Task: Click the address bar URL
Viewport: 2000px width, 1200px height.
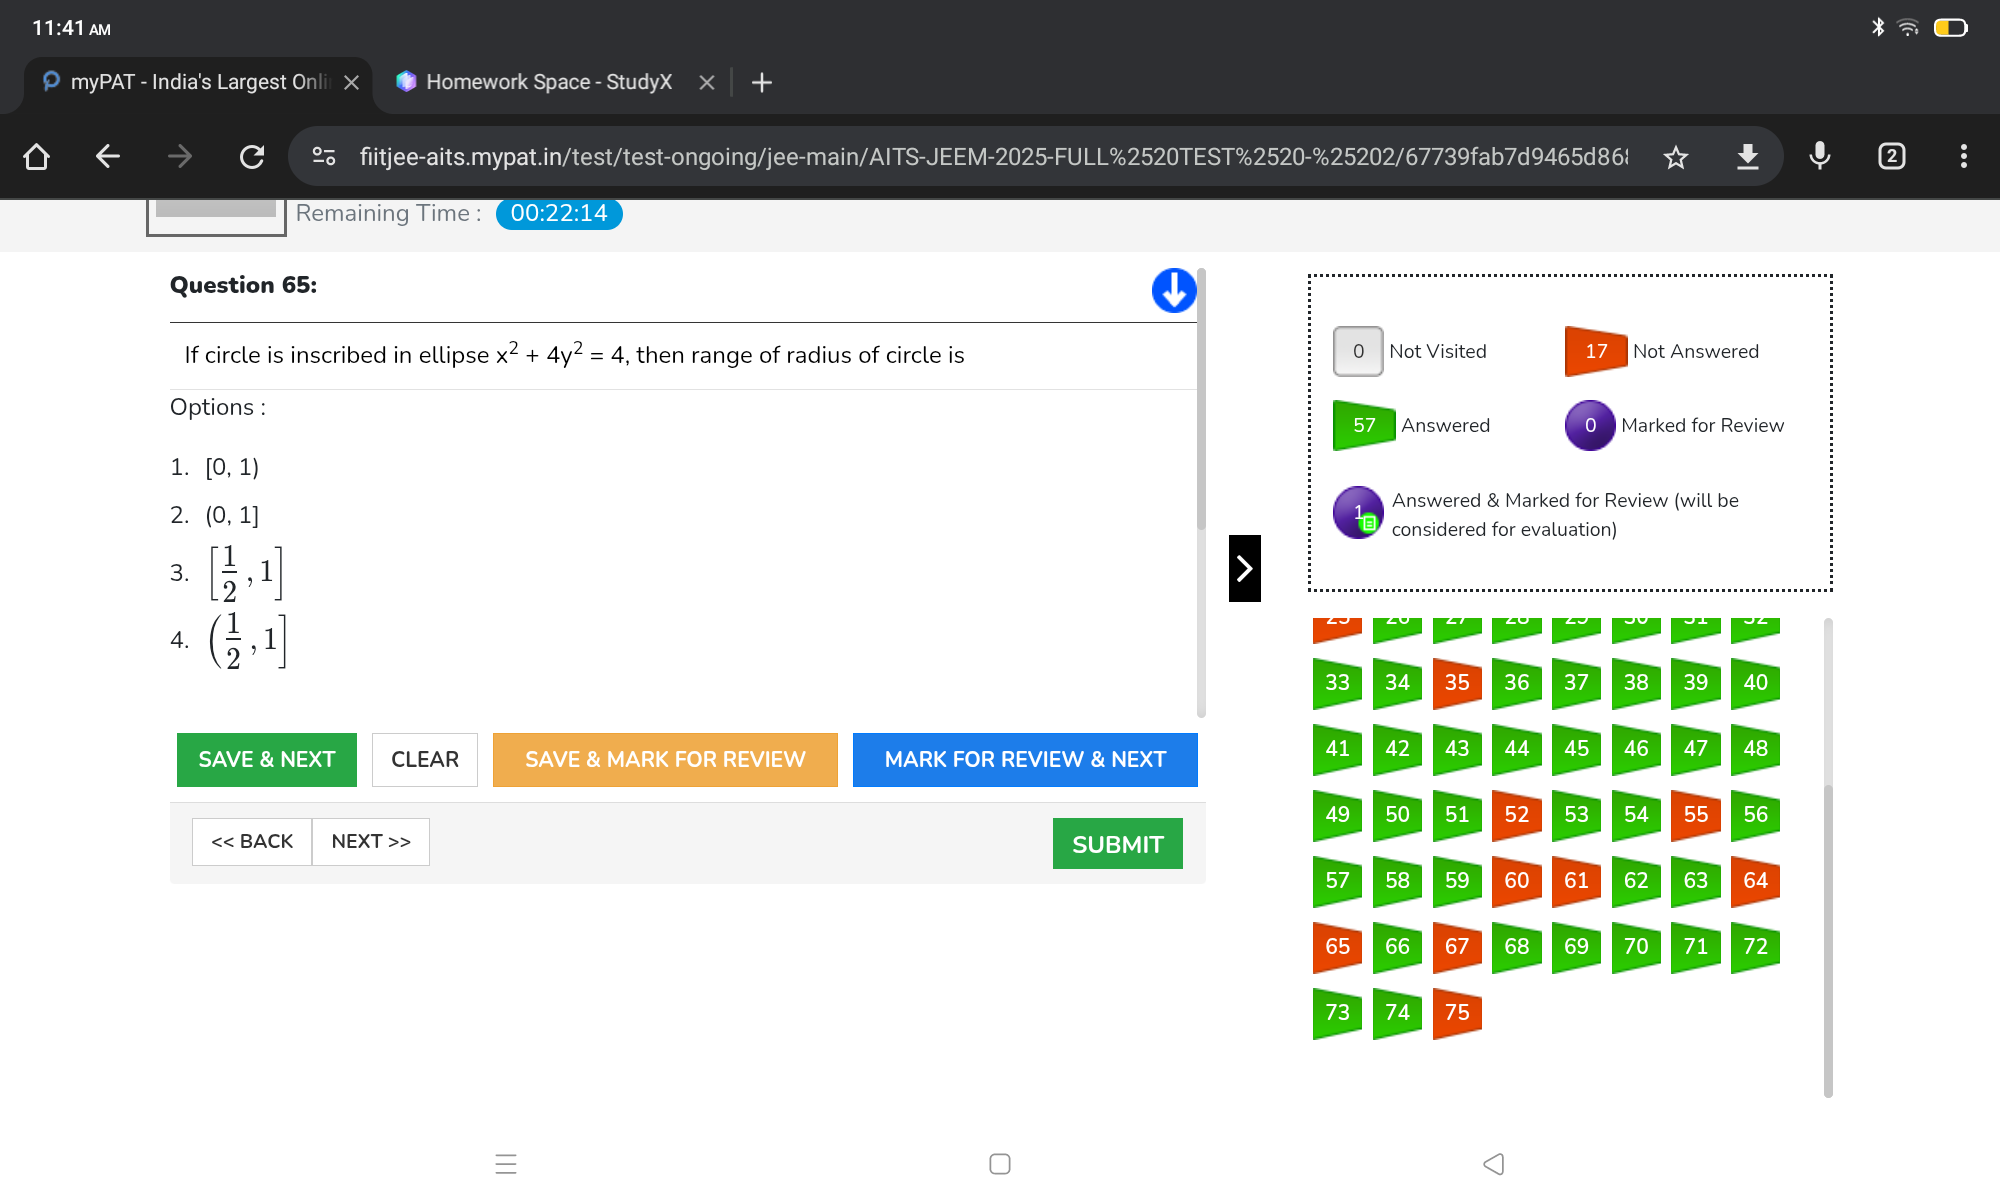Action: tap(994, 157)
